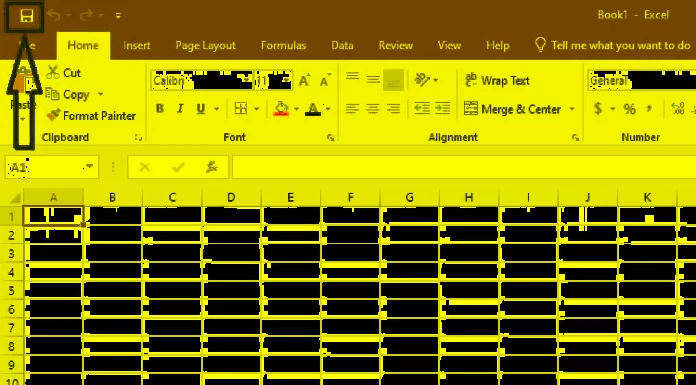696x385 pixels.
Task: Activate the Format Painter
Action: coord(91,116)
